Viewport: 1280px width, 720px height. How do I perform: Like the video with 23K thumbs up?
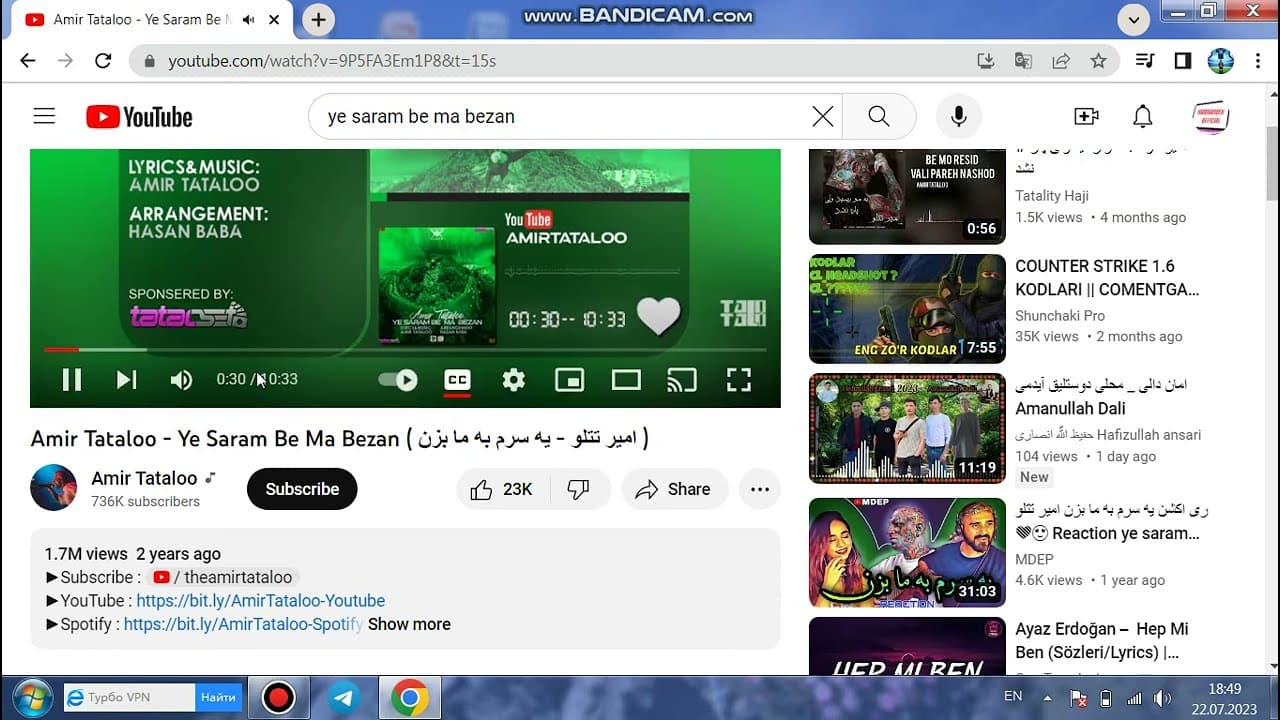point(503,489)
